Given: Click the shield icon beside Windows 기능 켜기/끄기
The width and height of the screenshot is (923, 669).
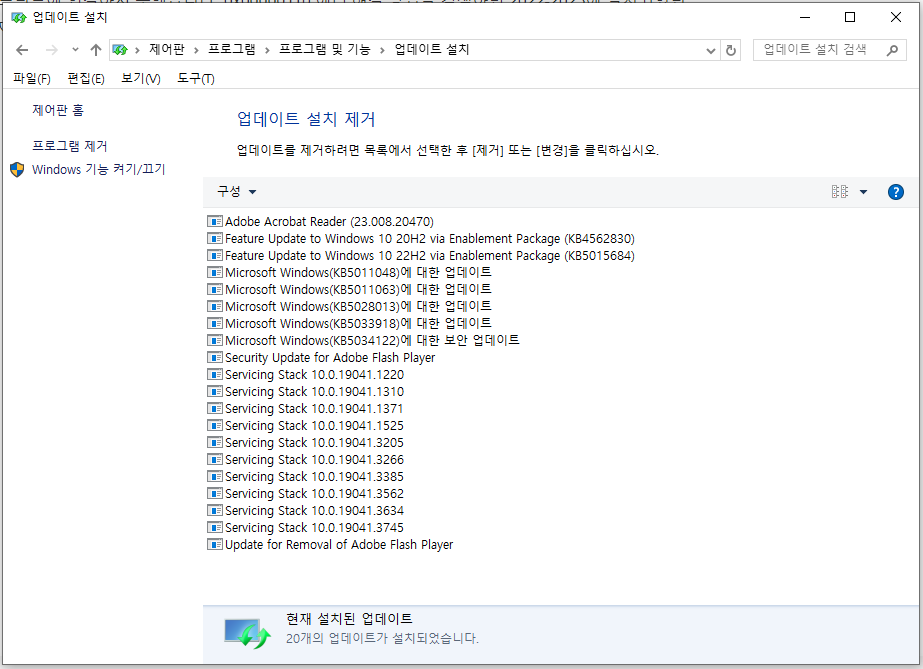Looking at the screenshot, I should click(x=16, y=169).
